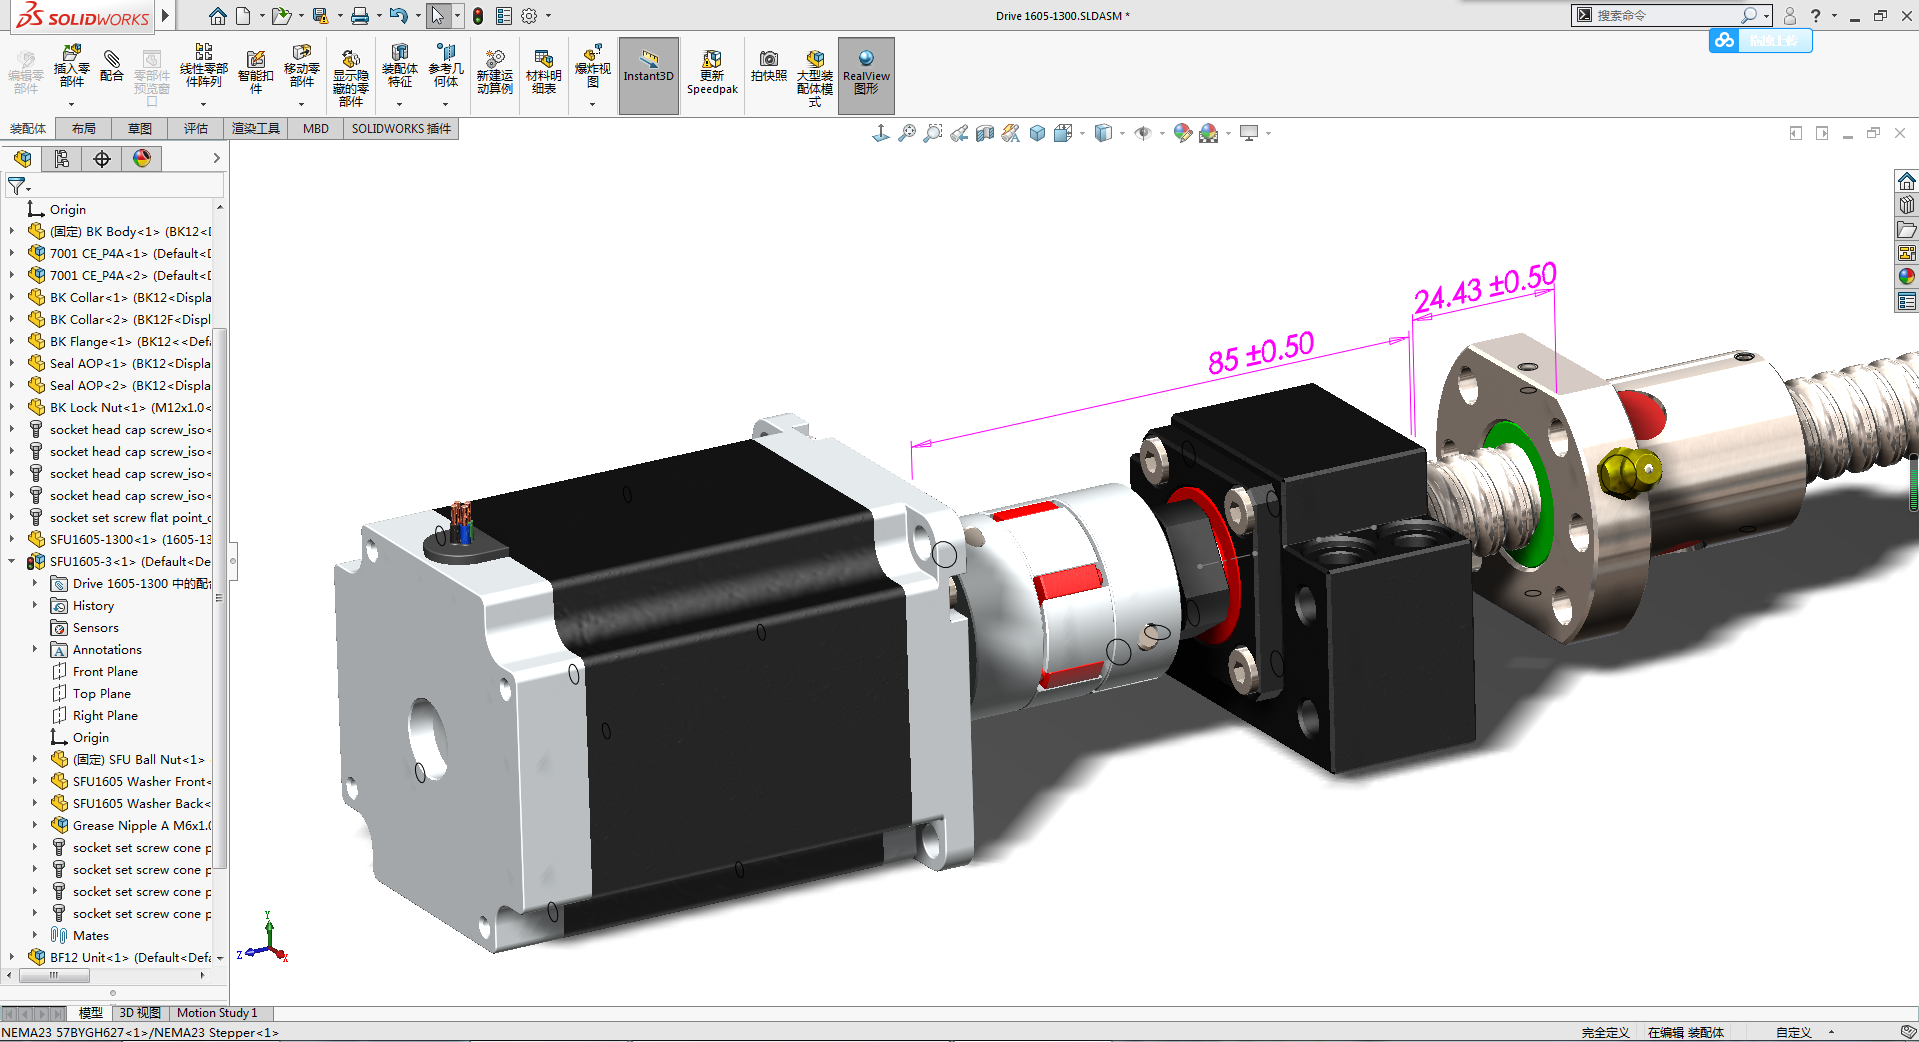The width and height of the screenshot is (1919, 1042).
Task: Open an existing file
Action: click(x=281, y=16)
